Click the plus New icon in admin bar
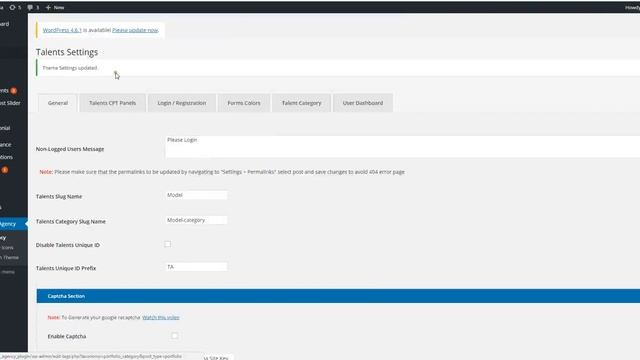The width and height of the screenshot is (640, 360). (x=48, y=7)
